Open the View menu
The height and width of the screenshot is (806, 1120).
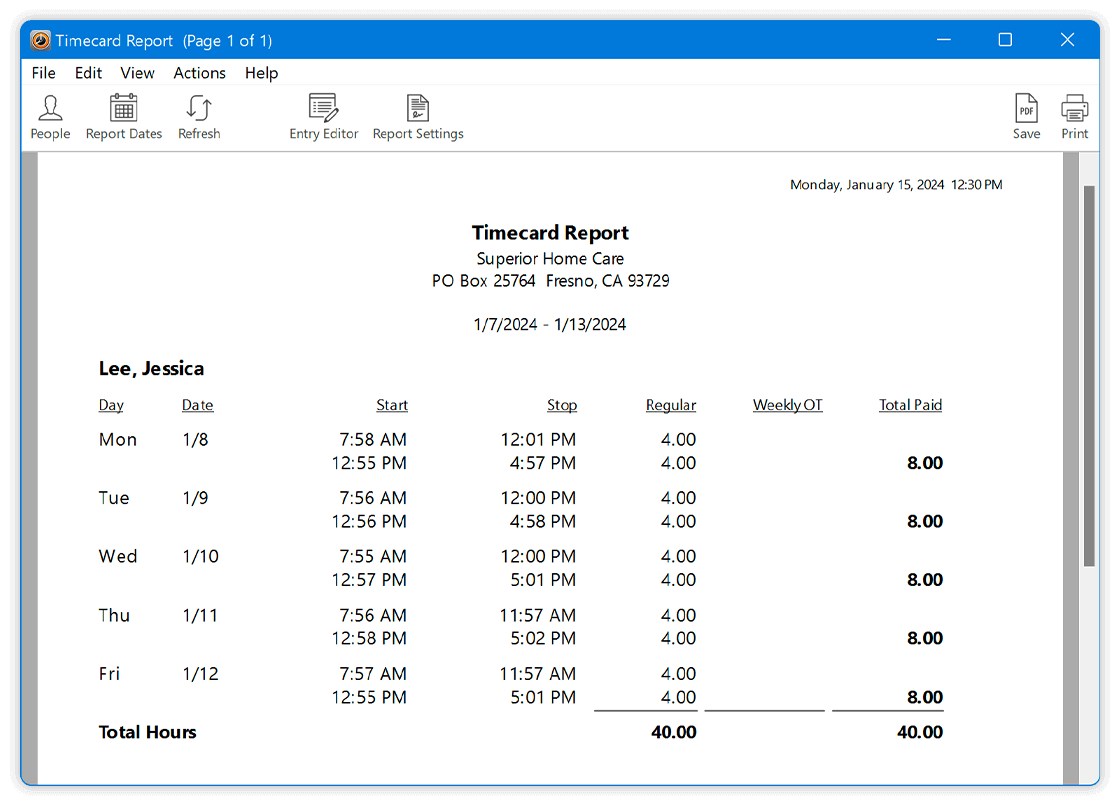137,72
